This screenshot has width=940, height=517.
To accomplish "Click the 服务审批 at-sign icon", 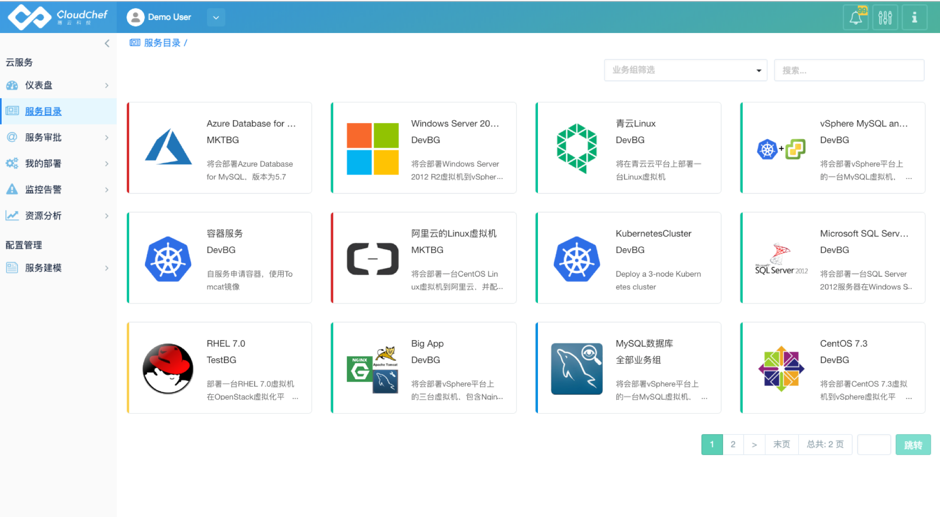I will [x=12, y=137].
